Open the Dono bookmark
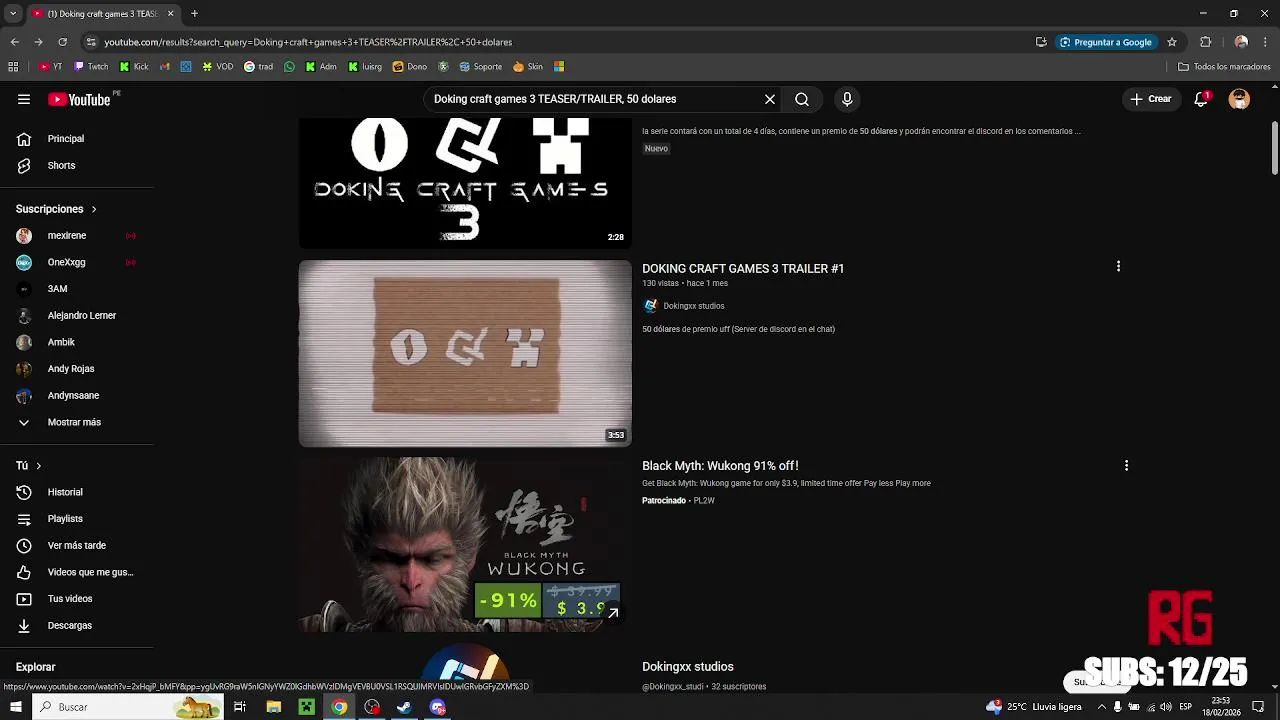Image resolution: width=1280 pixels, height=720 pixels. (x=410, y=67)
